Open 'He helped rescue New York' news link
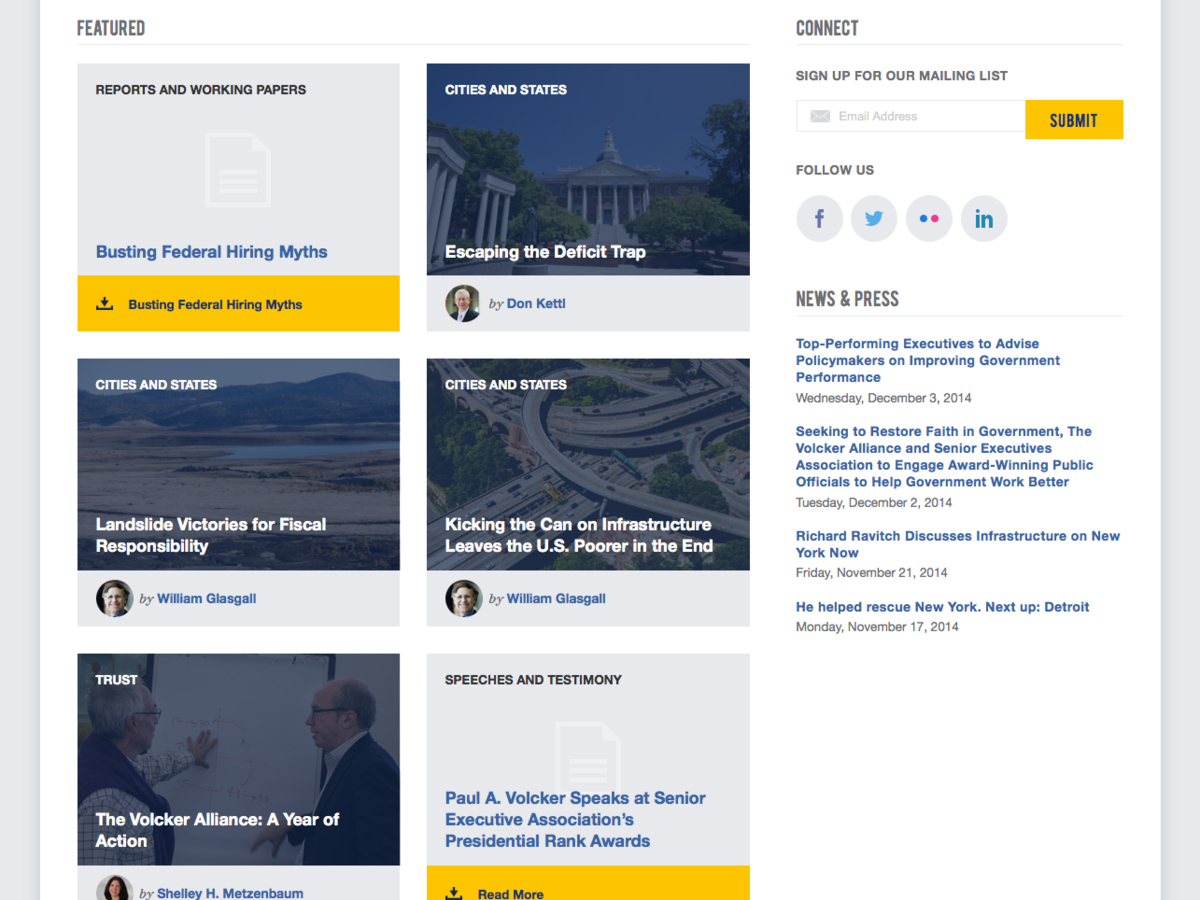Screen dimensions: 1200x900 click(942, 607)
